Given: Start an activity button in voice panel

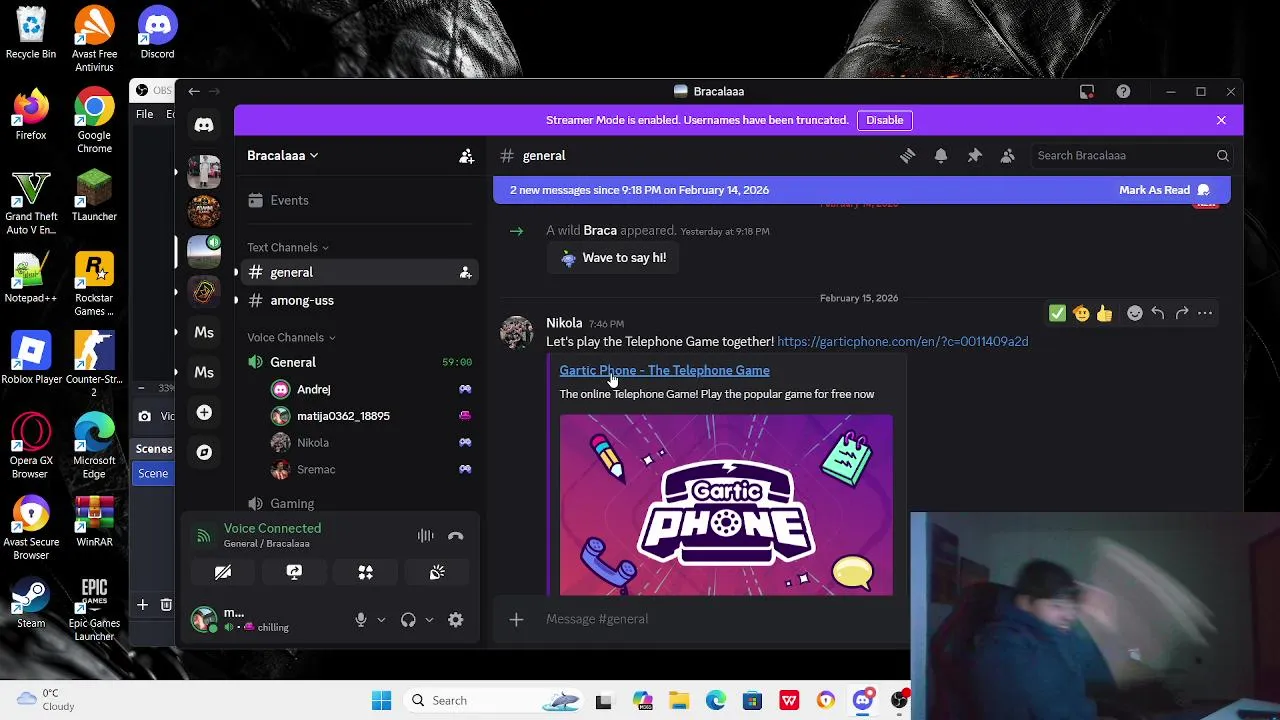Looking at the screenshot, I should (365, 572).
